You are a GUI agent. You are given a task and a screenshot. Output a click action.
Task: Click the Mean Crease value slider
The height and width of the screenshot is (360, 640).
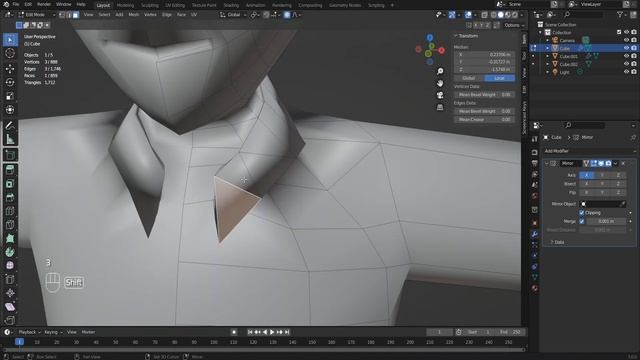click(484, 120)
